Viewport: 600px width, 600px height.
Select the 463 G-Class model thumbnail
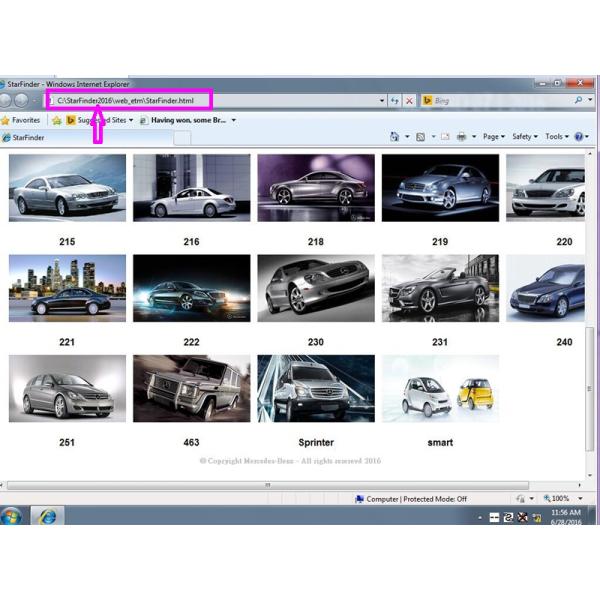(x=191, y=388)
